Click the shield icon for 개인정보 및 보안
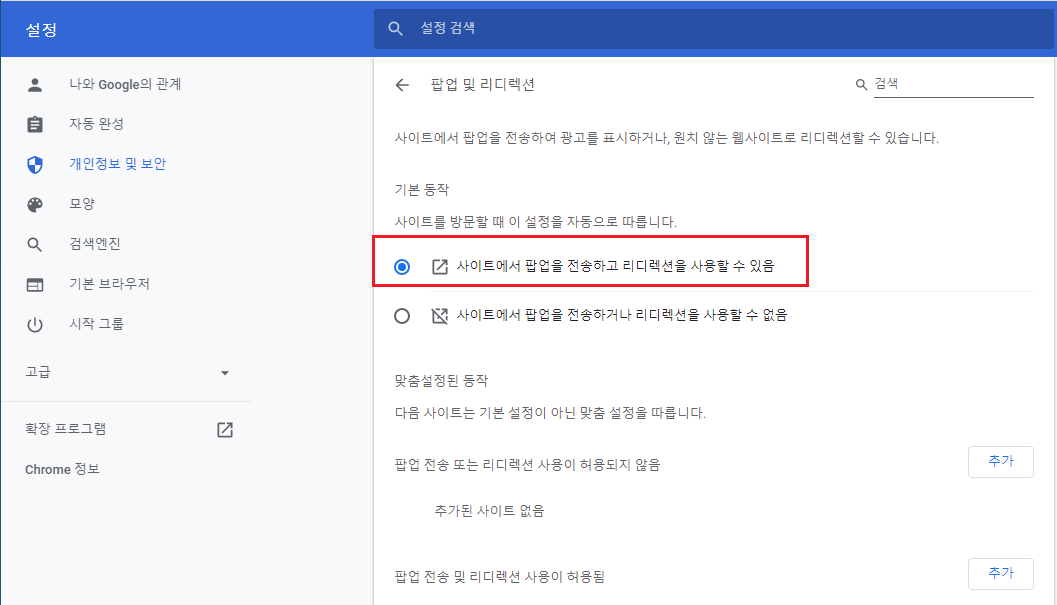The height and width of the screenshot is (605, 1057). [35, 164]
